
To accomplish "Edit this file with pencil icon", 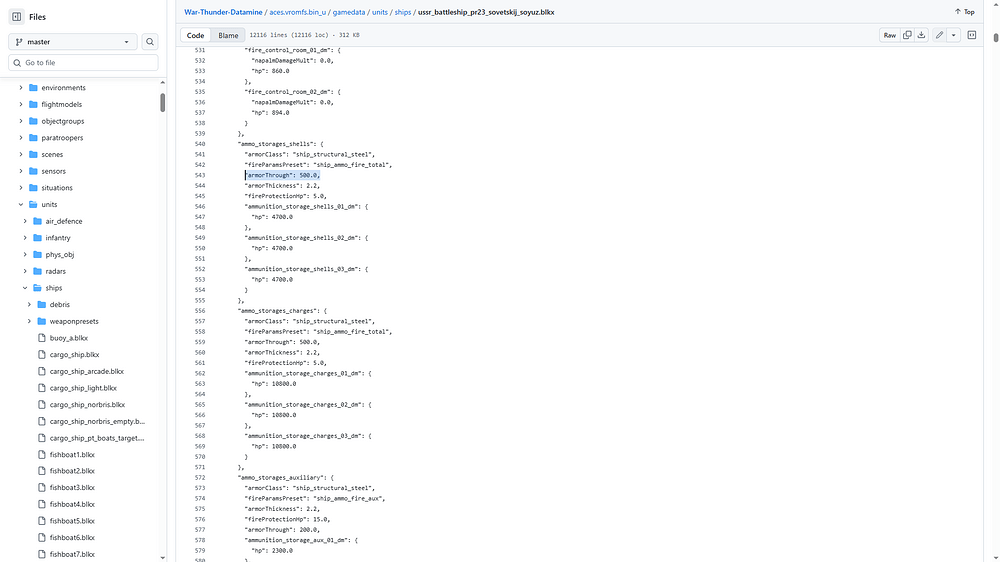I will (939, 35).
